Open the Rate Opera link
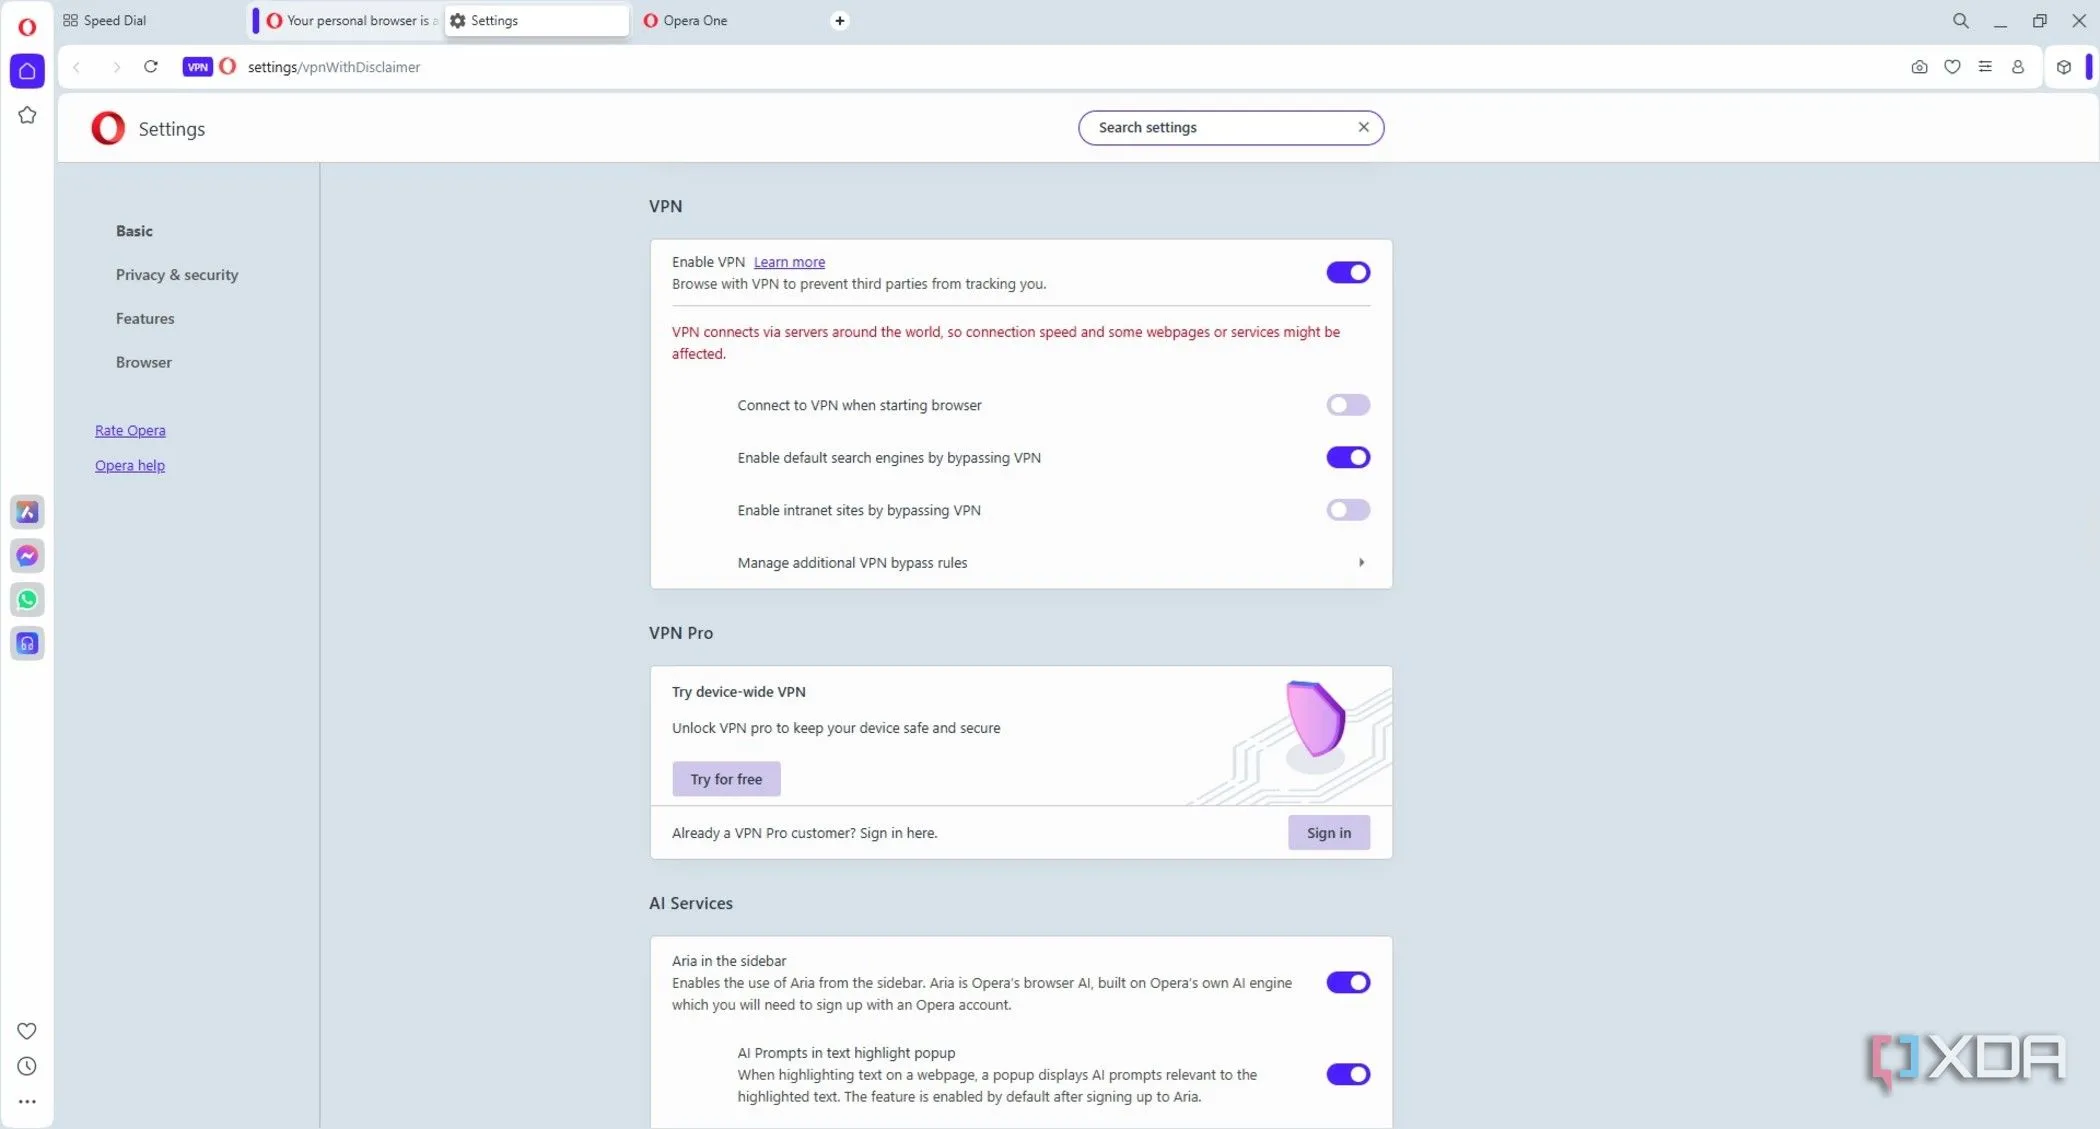 tap(130, 431)
